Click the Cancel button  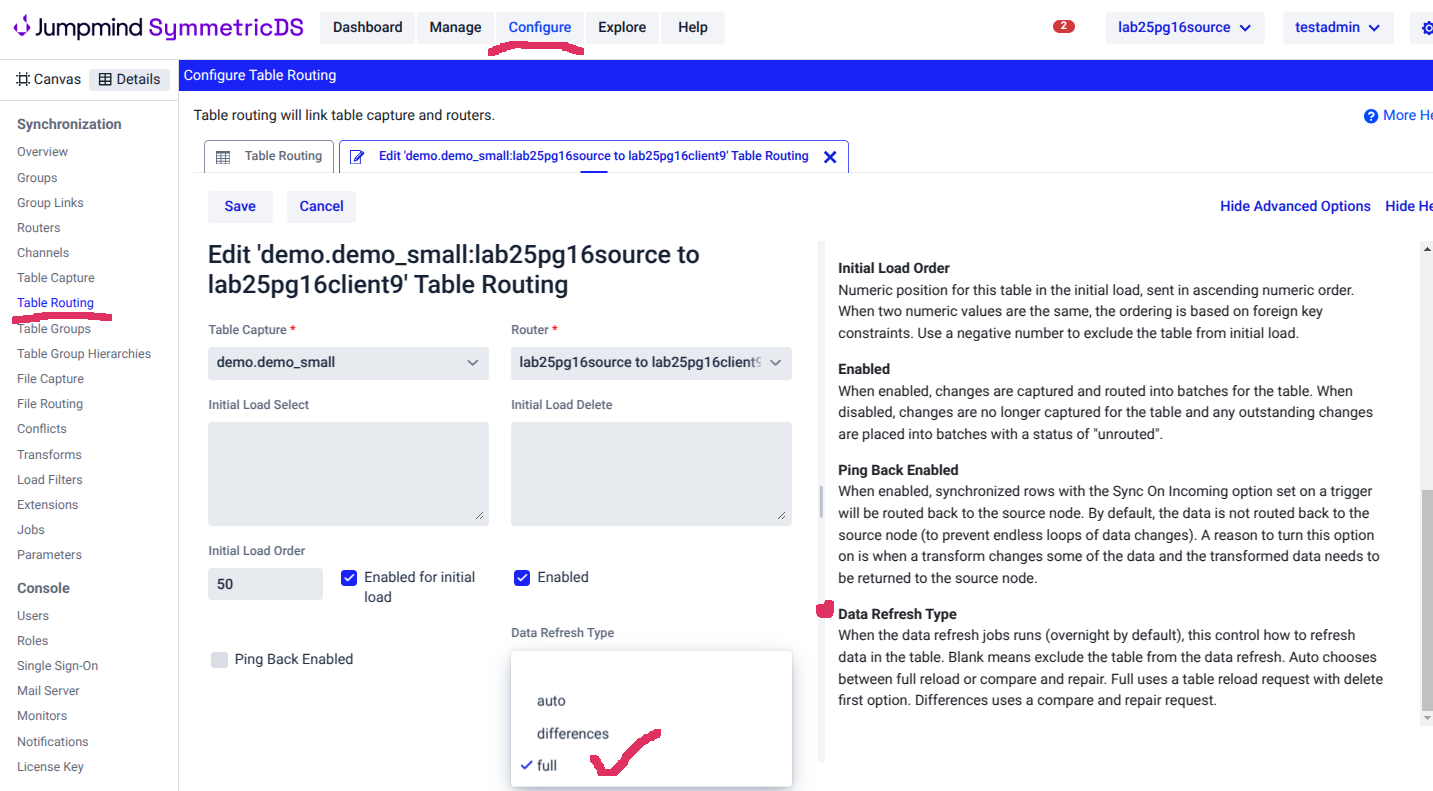click(321, 206)
